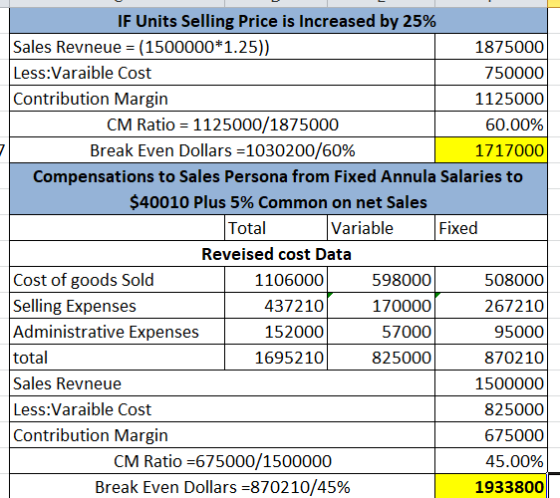Click the 60.00% CM ratio cell
The width and height of the screenshot is (560, 498).
[491, 124]
